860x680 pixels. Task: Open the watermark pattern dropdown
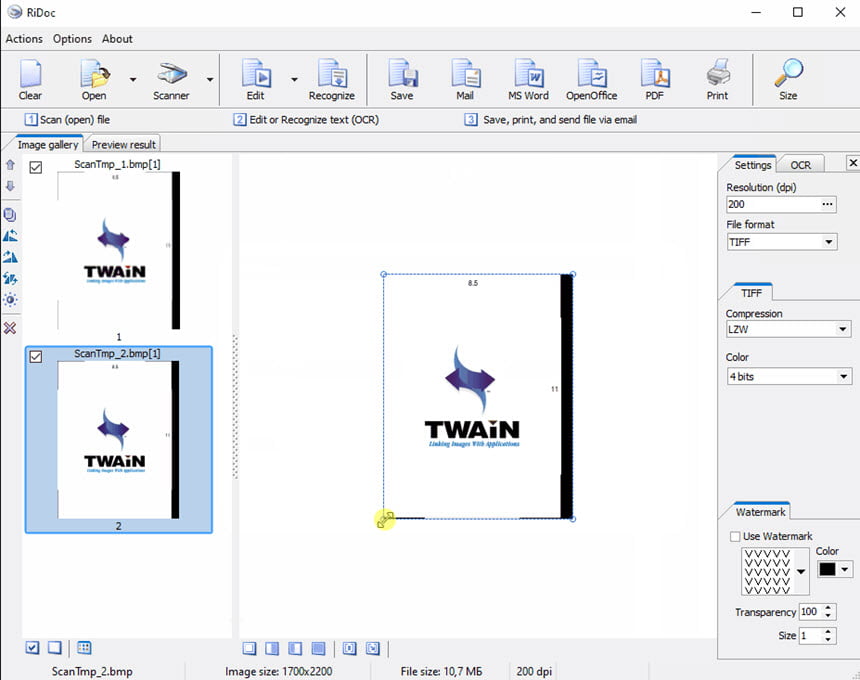(801, 571)
